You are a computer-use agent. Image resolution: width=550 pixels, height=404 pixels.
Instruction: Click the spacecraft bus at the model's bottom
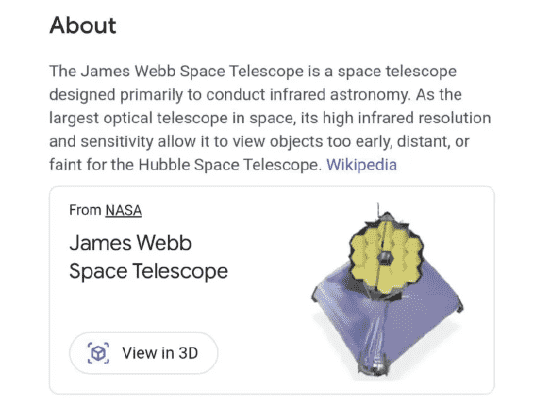point(374,368)
